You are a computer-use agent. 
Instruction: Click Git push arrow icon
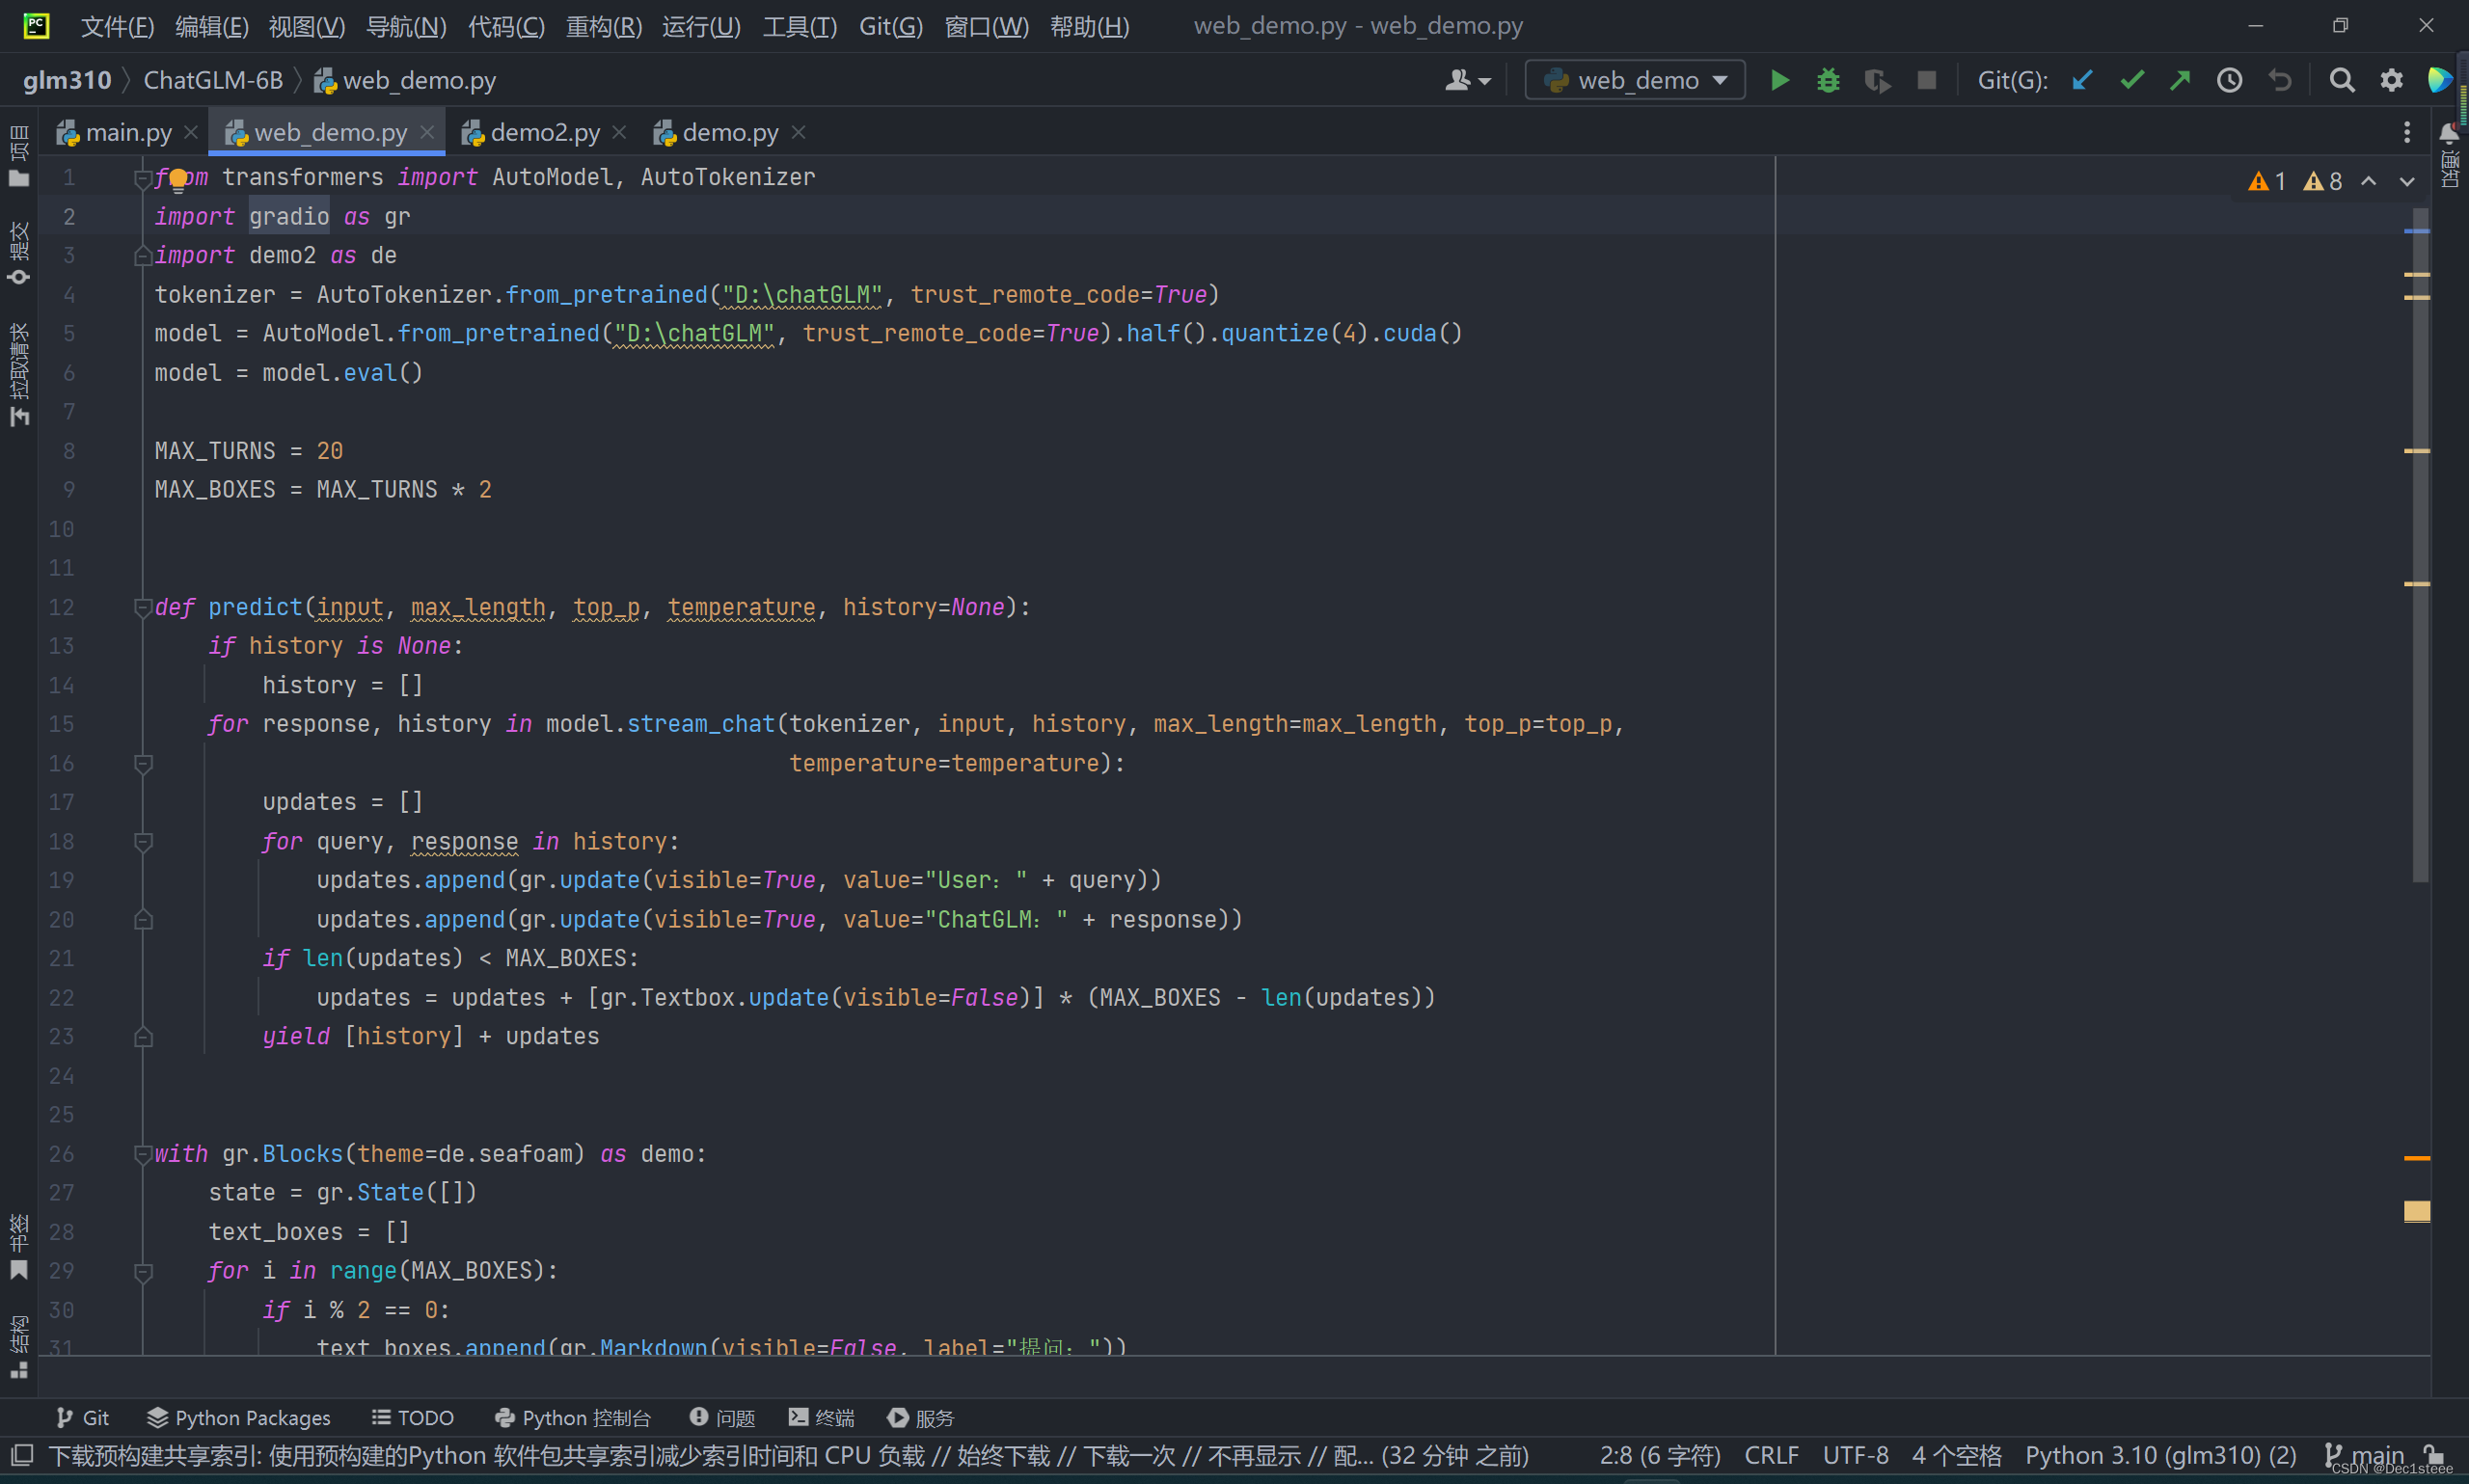[2180, 80]
